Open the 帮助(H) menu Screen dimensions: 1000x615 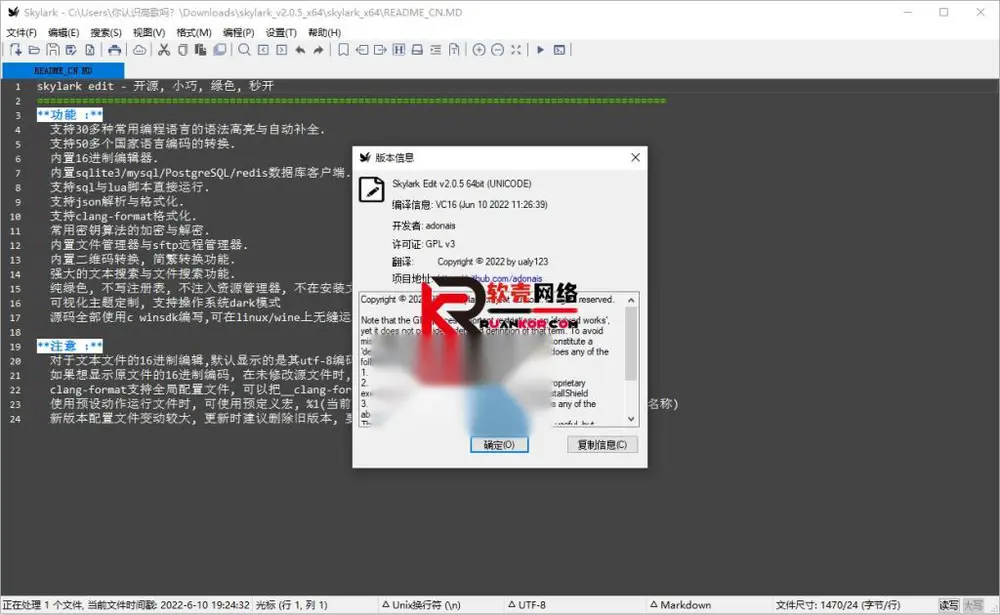[x=324, y=33]
